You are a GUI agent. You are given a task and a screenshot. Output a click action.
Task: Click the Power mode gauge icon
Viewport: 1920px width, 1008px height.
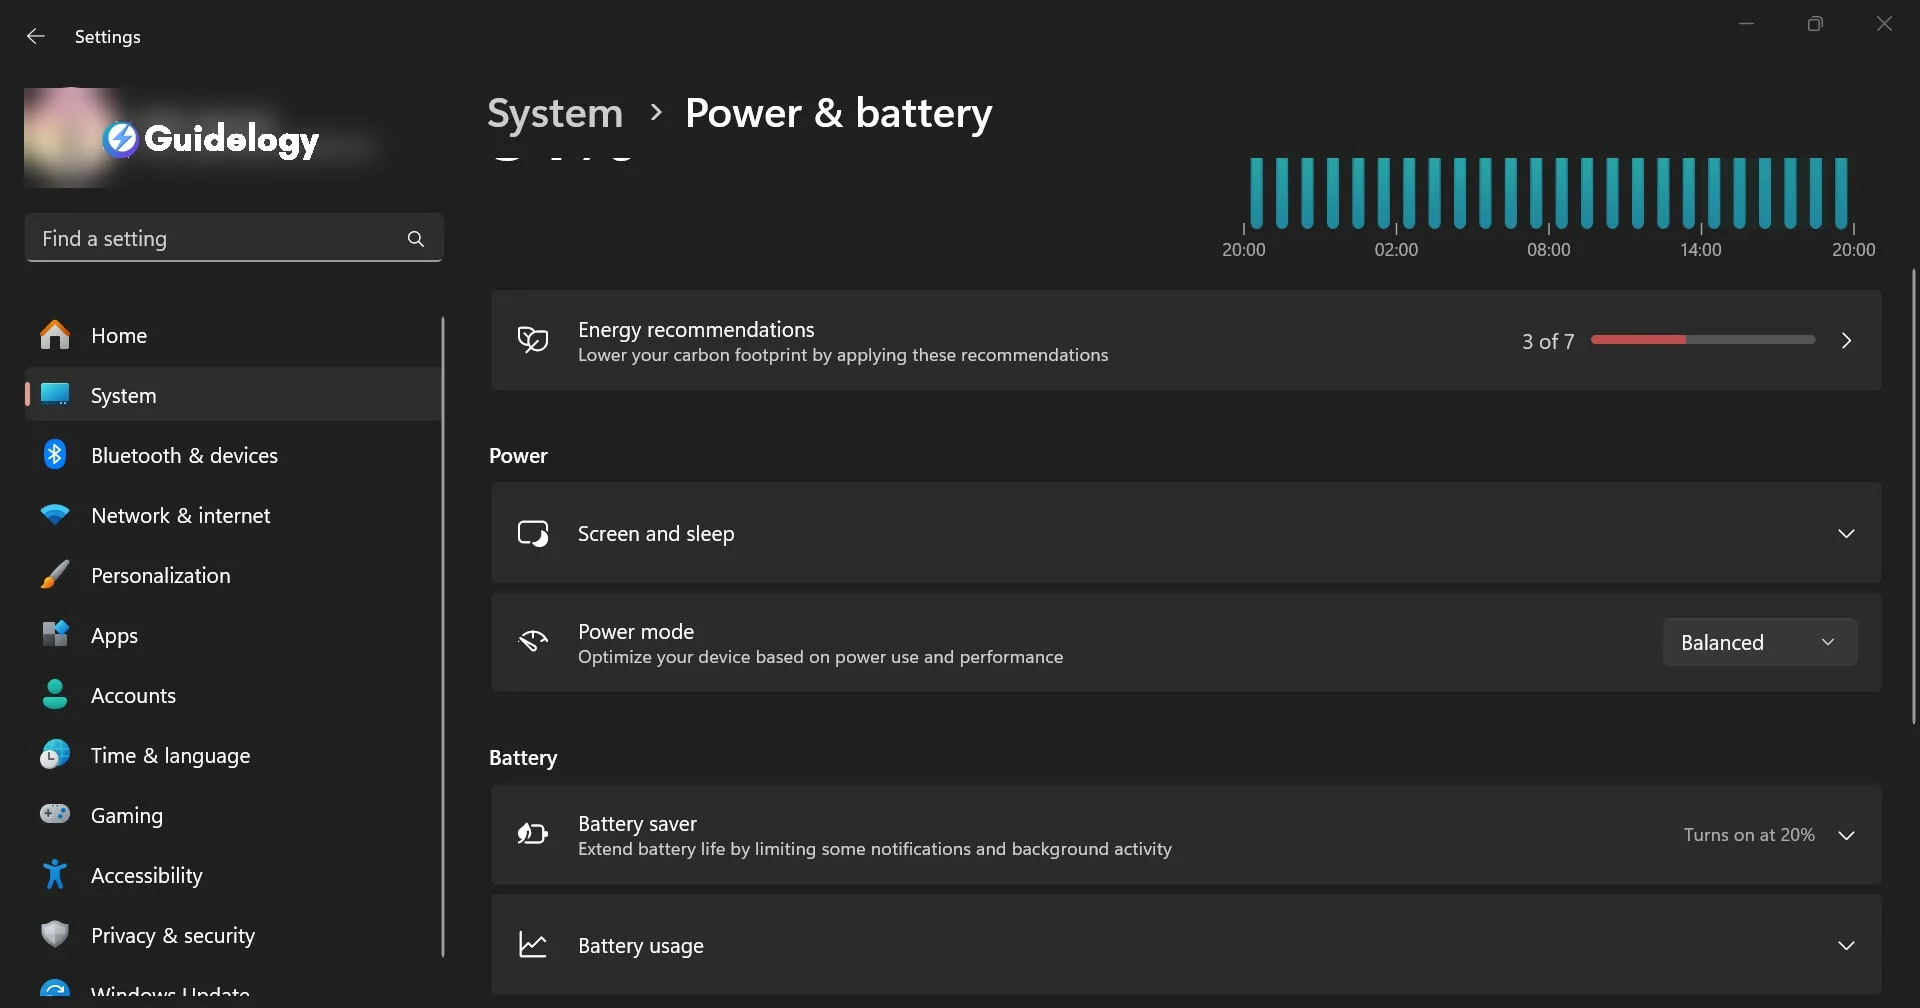(533, 642)
